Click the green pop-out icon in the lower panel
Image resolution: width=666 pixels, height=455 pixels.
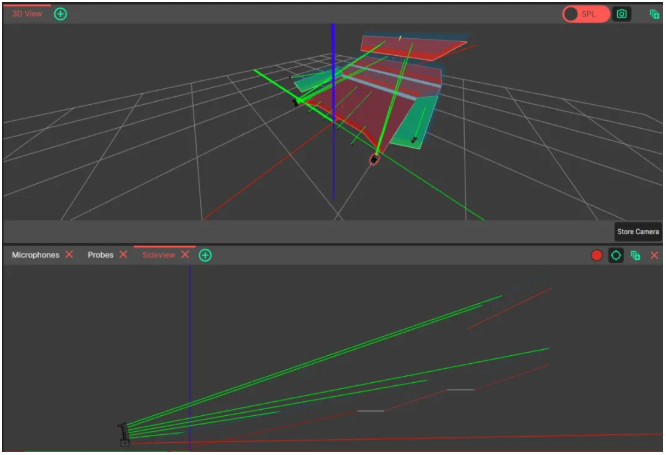click(635, 256)
